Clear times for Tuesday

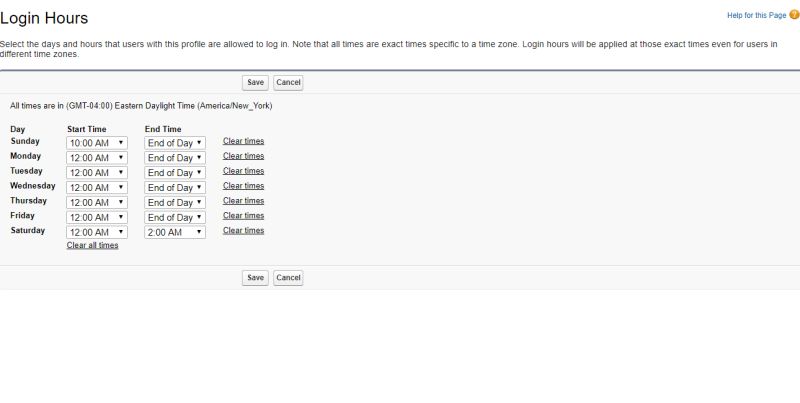click(243, 171)
